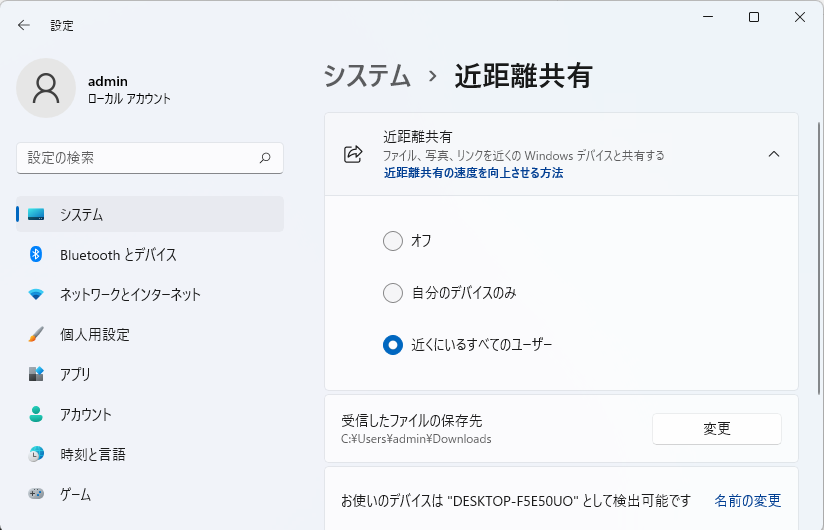Open ネットワークとインターネット category
The height and width of the screenshot is (530, 824).
[x=150, y=294]
